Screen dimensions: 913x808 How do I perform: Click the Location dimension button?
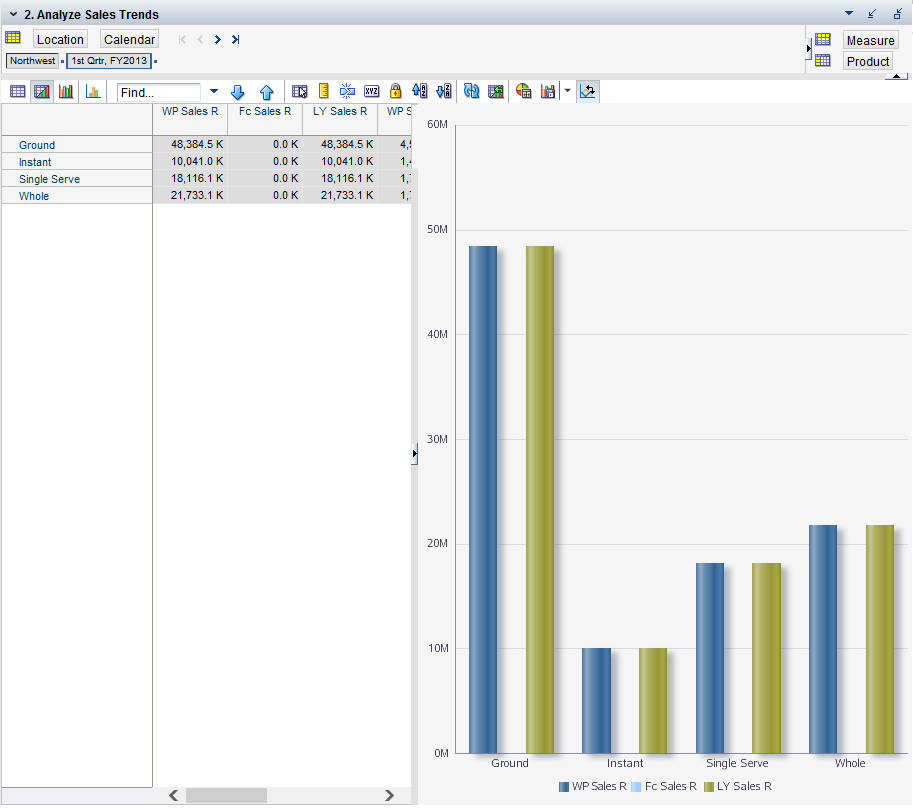coord(60,39)
